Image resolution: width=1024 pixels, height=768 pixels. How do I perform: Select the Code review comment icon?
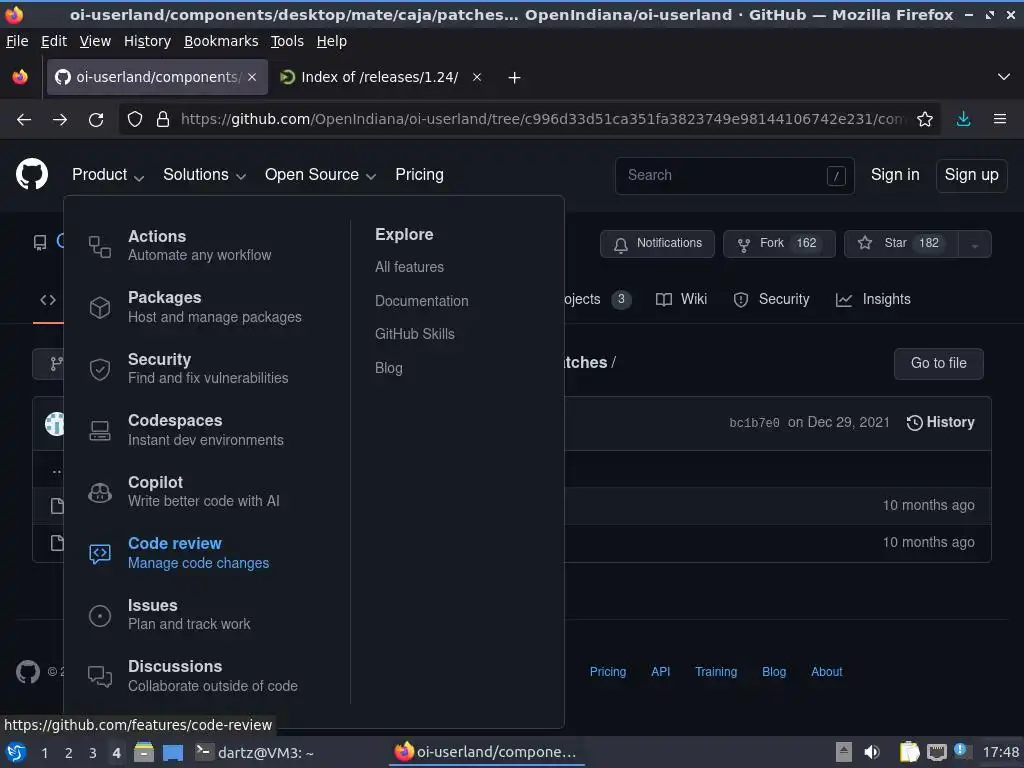(x=100, y=554)
